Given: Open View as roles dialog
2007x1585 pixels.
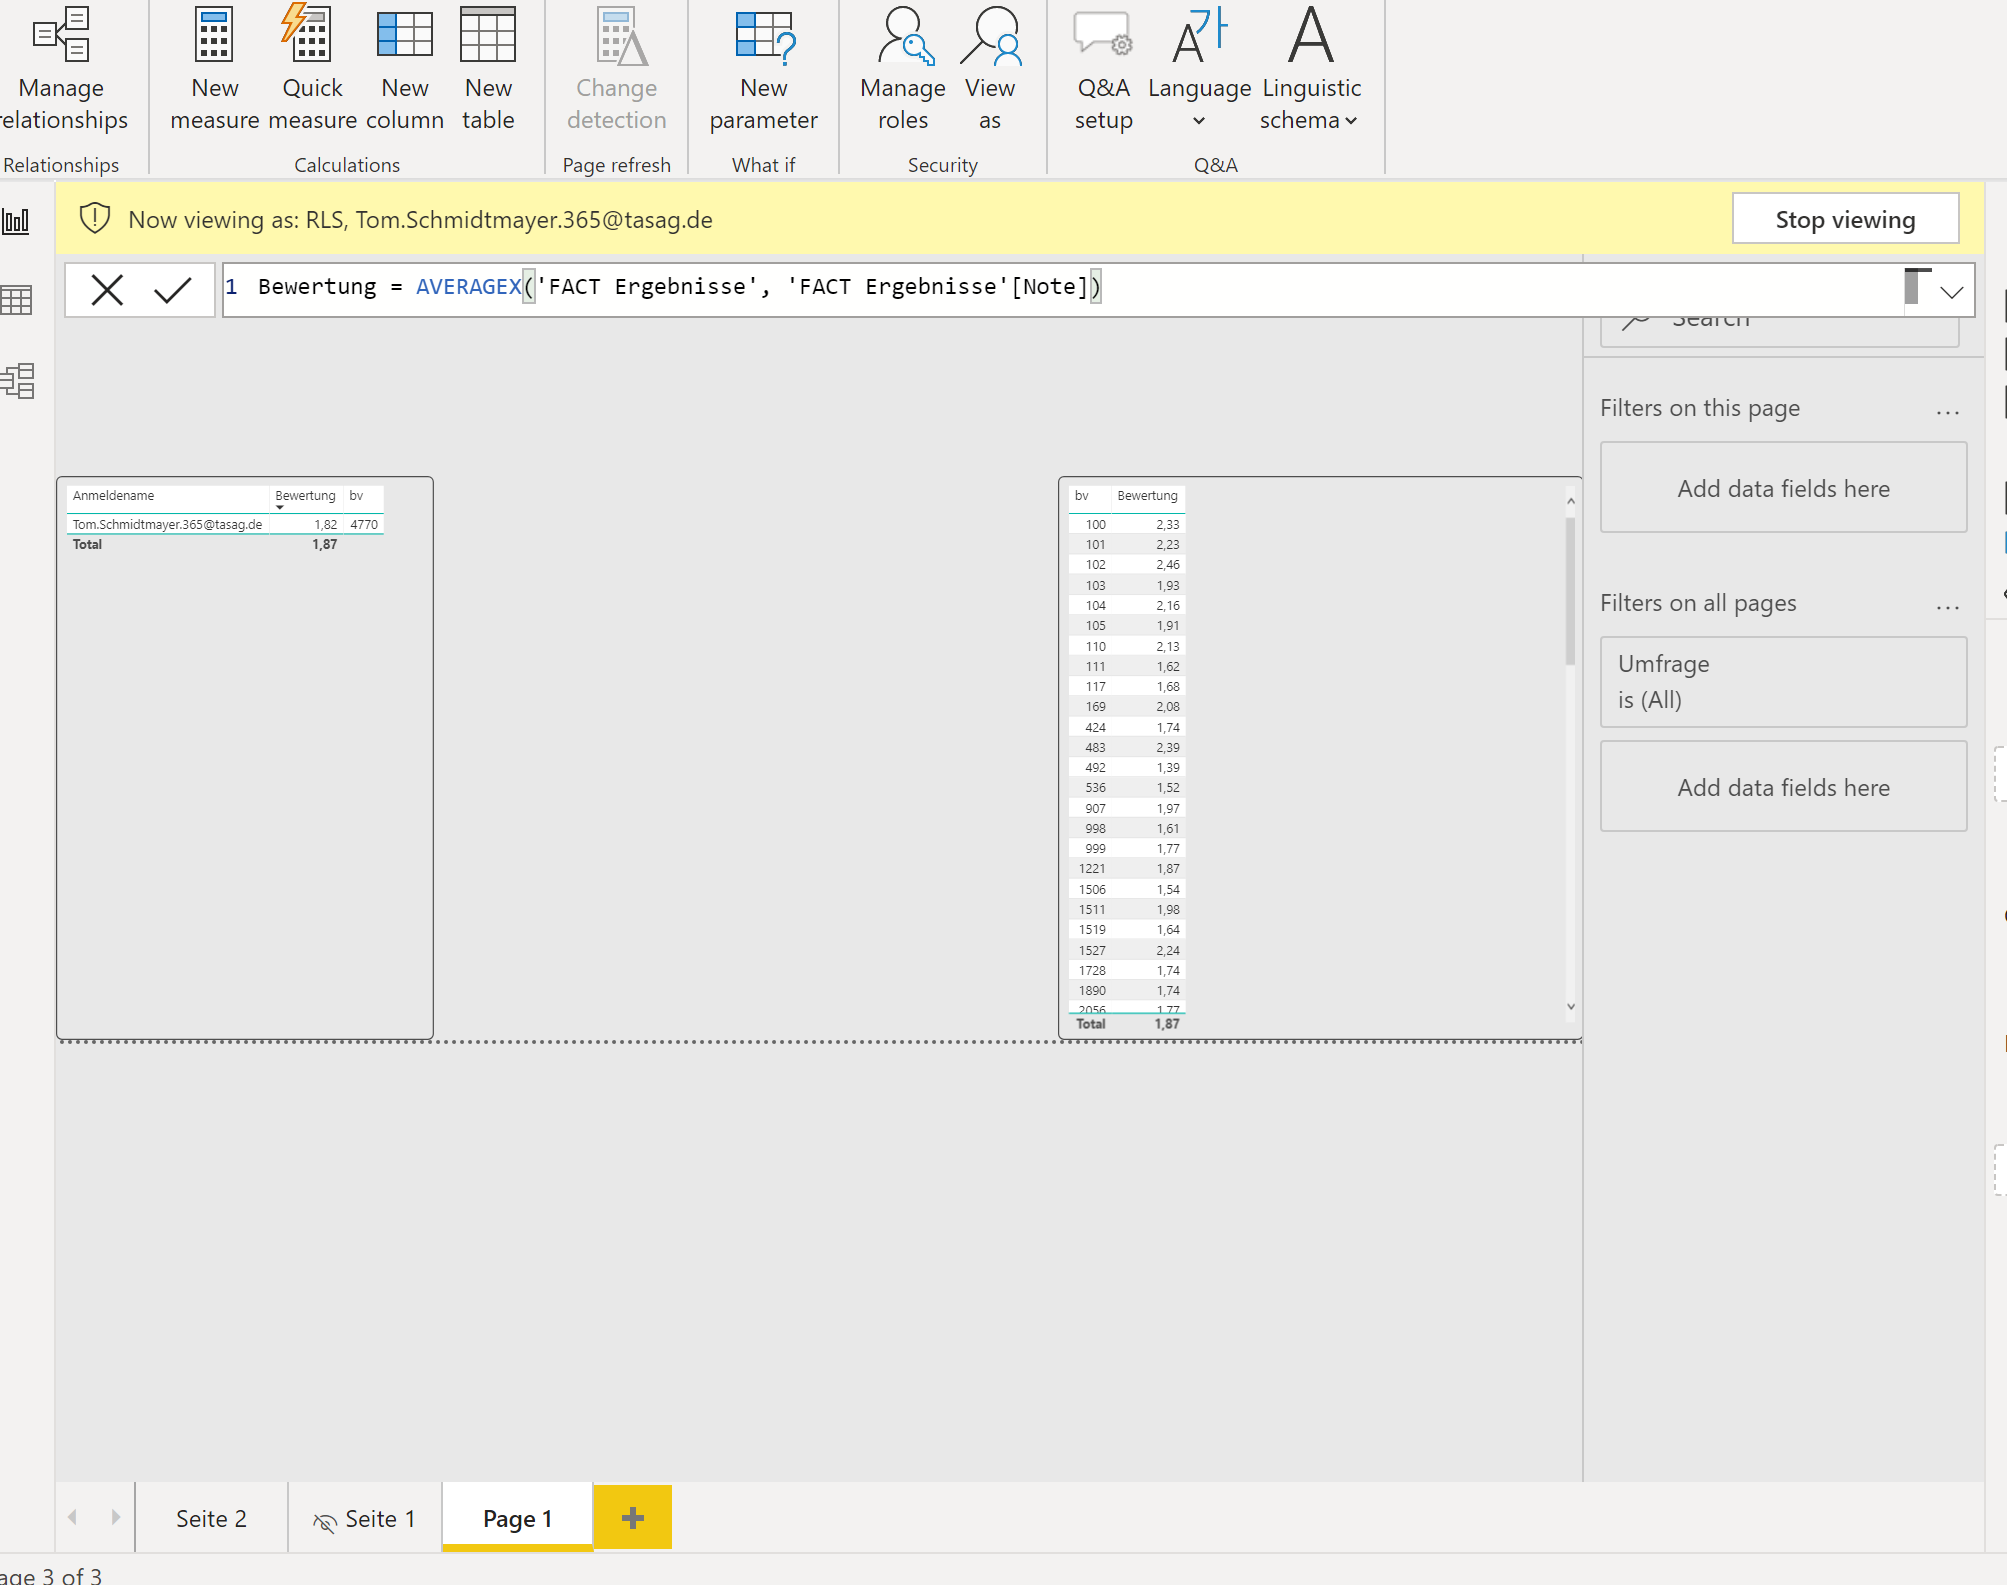Looking at the screenshot, I should [990, 70].
